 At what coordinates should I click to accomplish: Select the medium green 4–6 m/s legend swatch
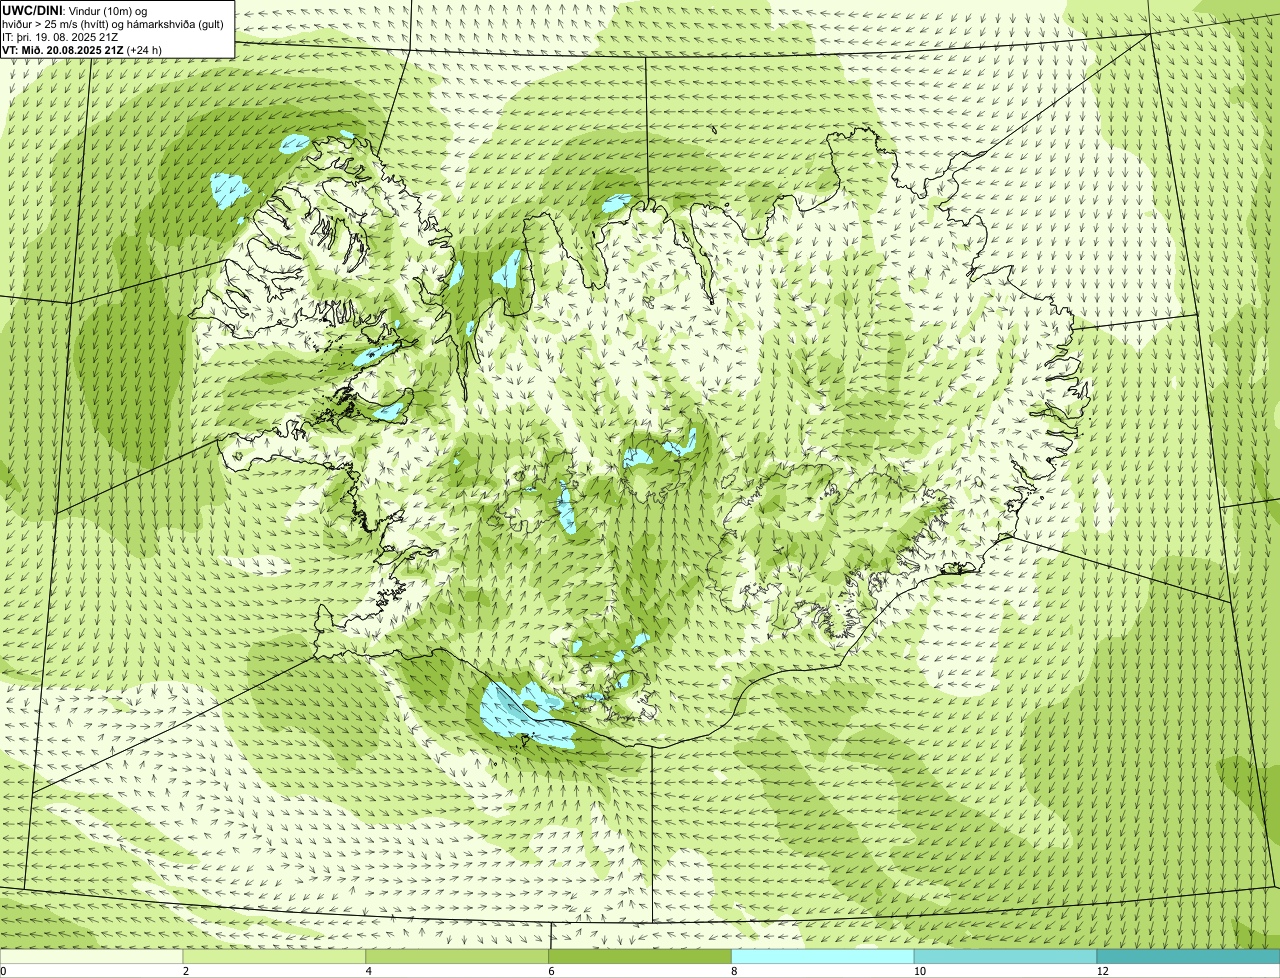coord(458,957)
